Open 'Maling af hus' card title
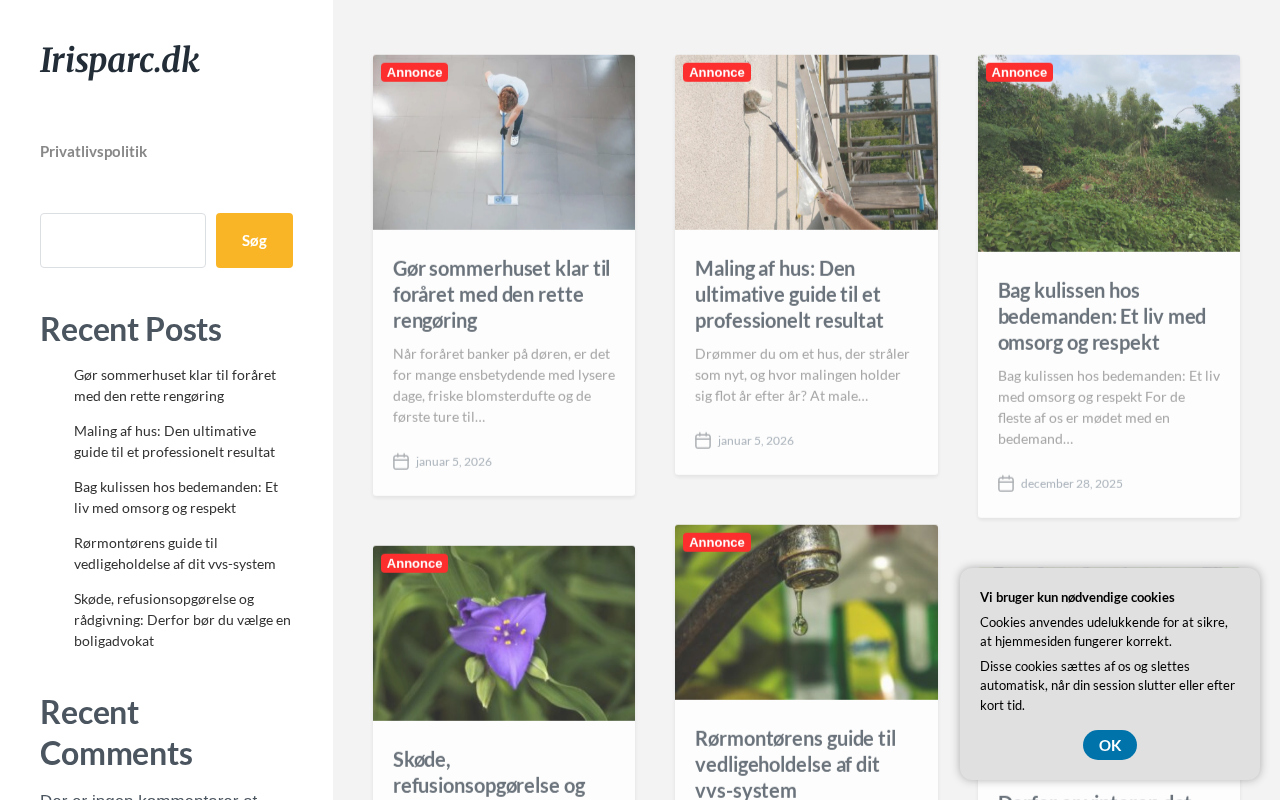Image resolution: width=1280 pixels, height=800 pixels. [789, 294]
